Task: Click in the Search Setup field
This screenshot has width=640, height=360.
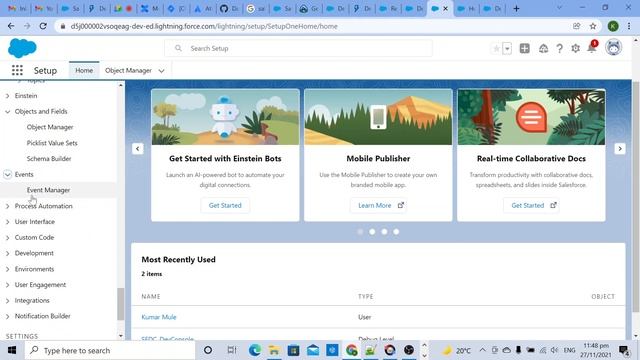Action: point(298,48)
